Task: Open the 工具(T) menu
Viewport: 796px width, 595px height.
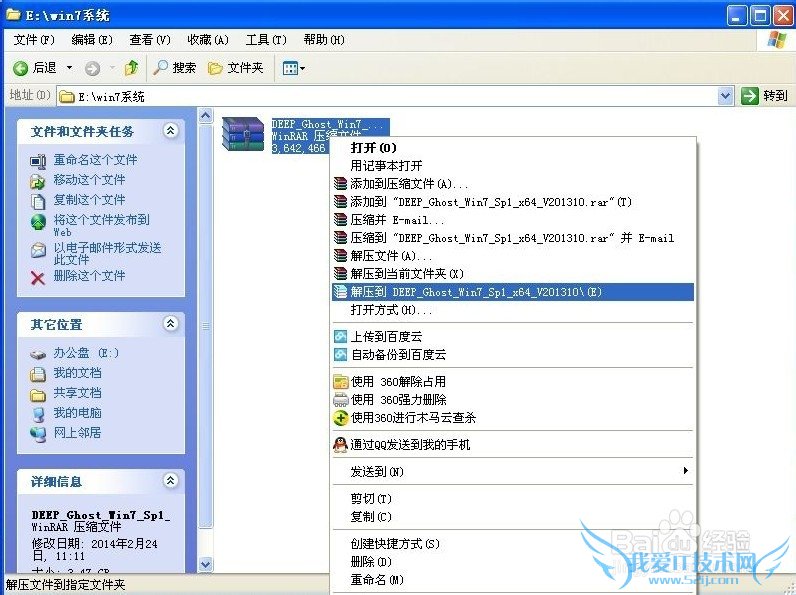Action: point(266,40)
